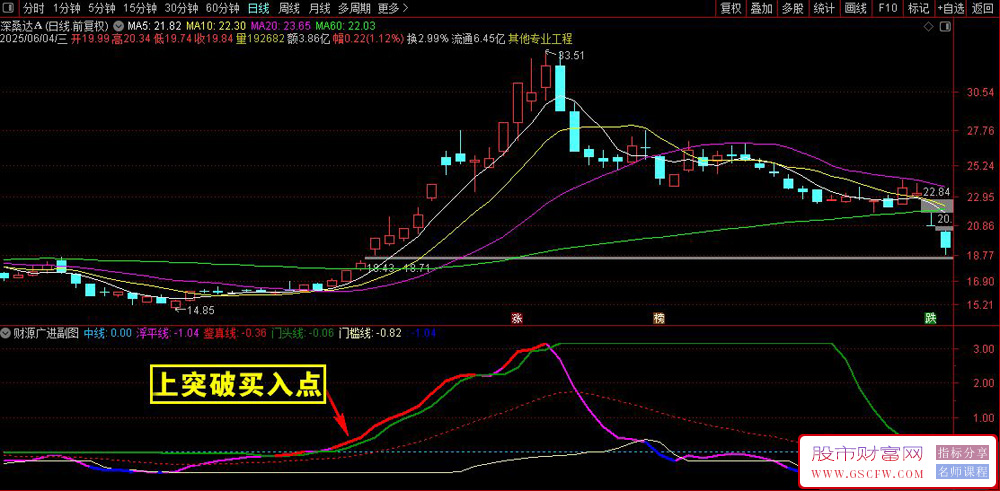Toggle the right side panel icon
The width and height of the screenshot is (1000, 491).
point(945,27)
